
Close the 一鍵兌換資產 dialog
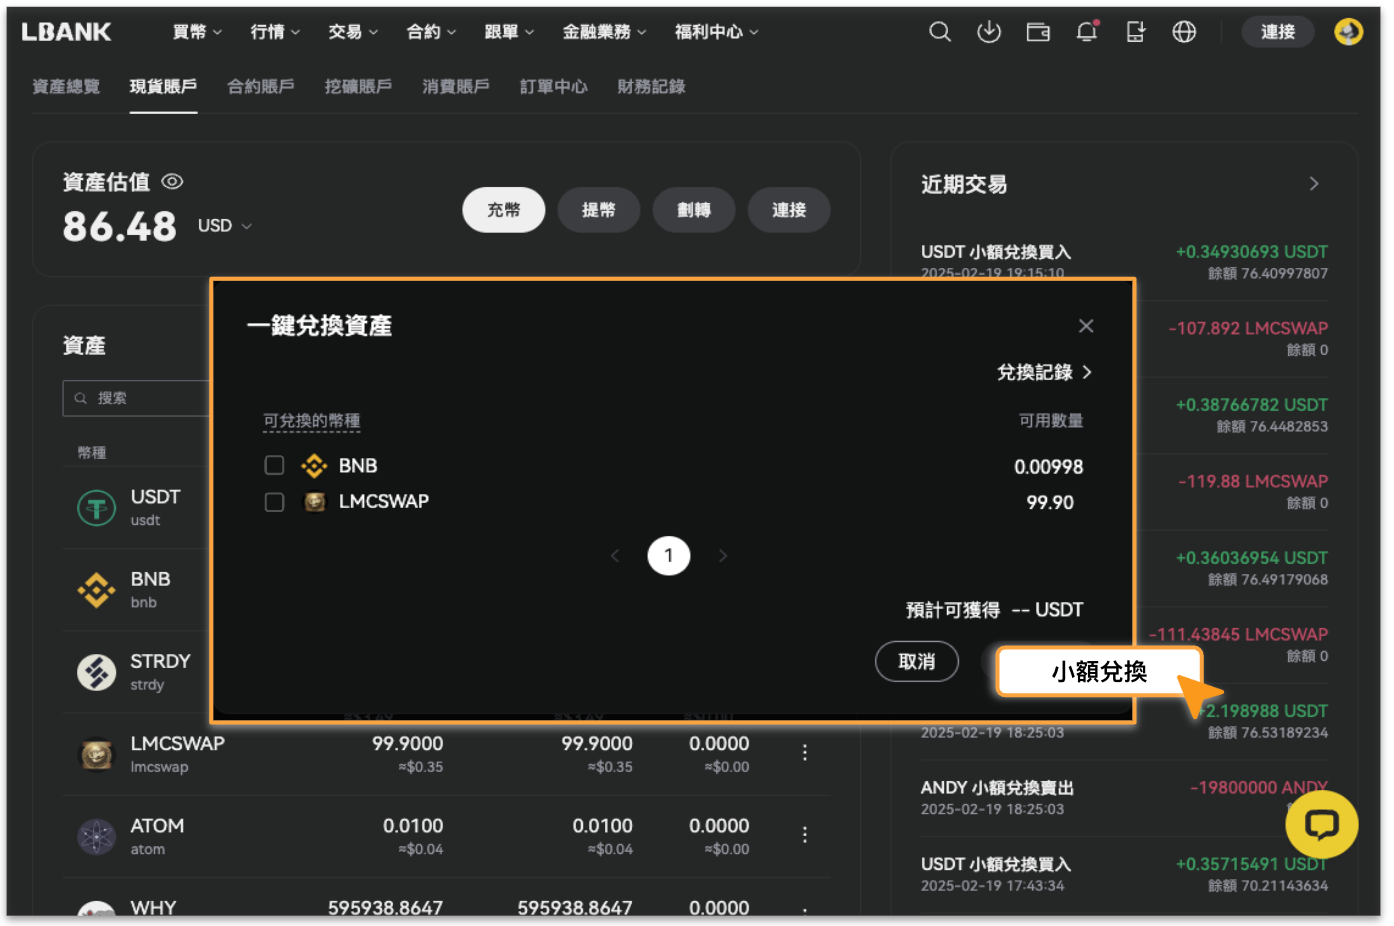1086,326
